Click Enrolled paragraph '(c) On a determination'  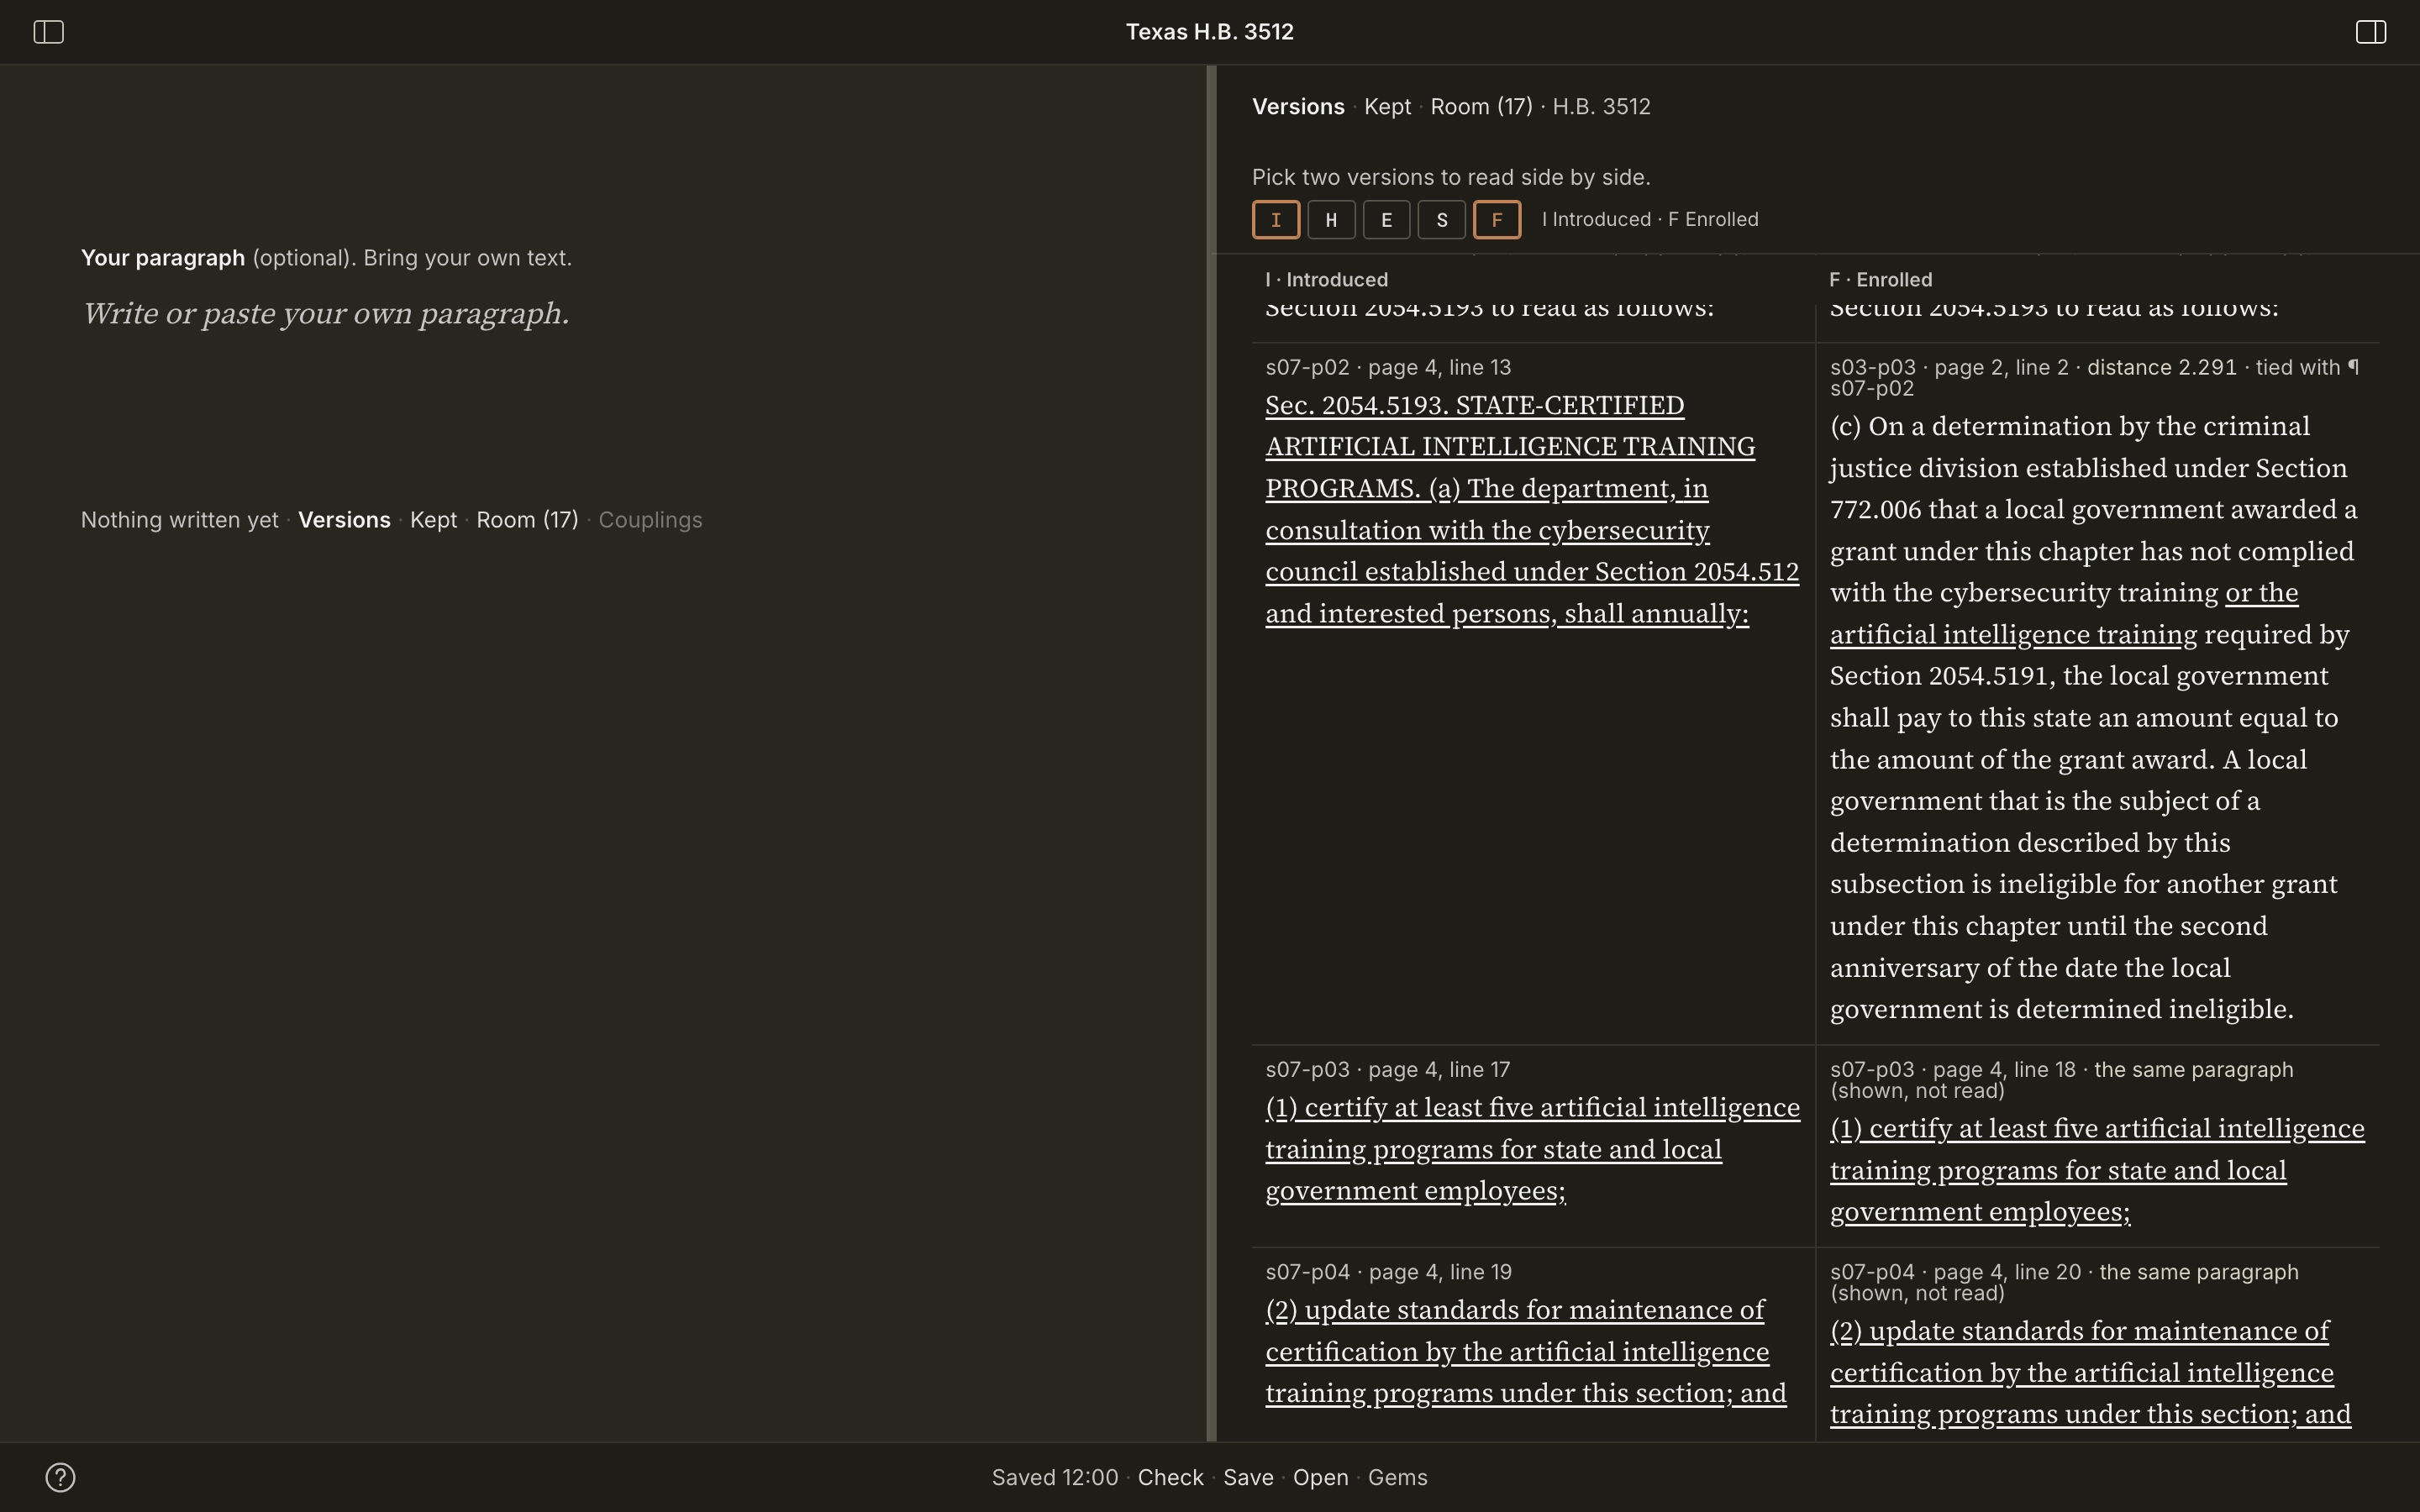tap(2094, 717)
